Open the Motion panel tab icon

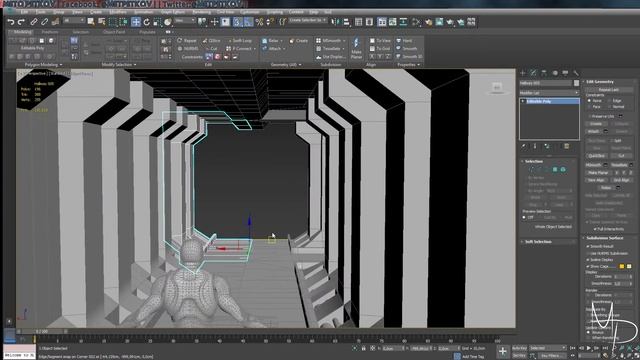[x=555, y=73]
